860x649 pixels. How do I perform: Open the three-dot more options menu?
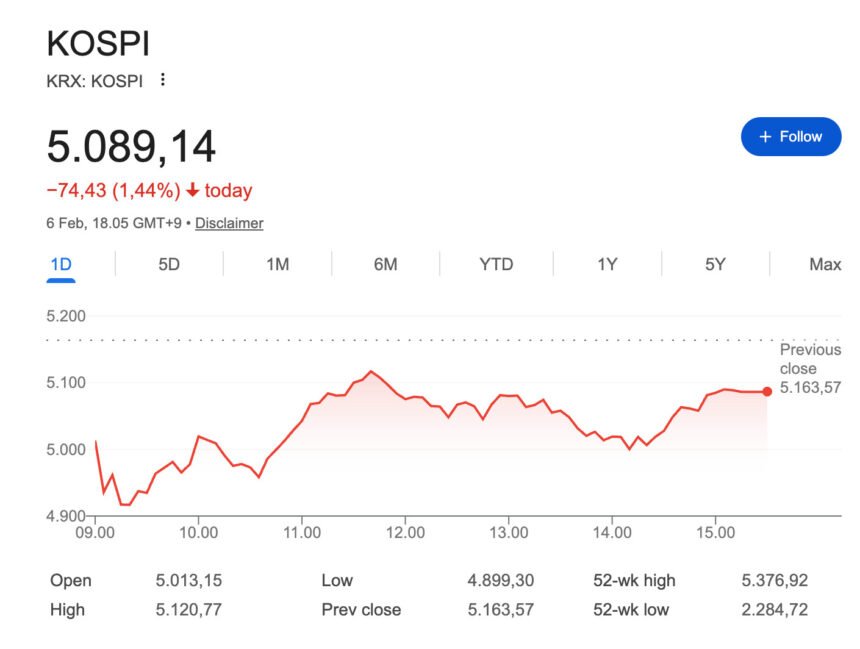(163, 80)
